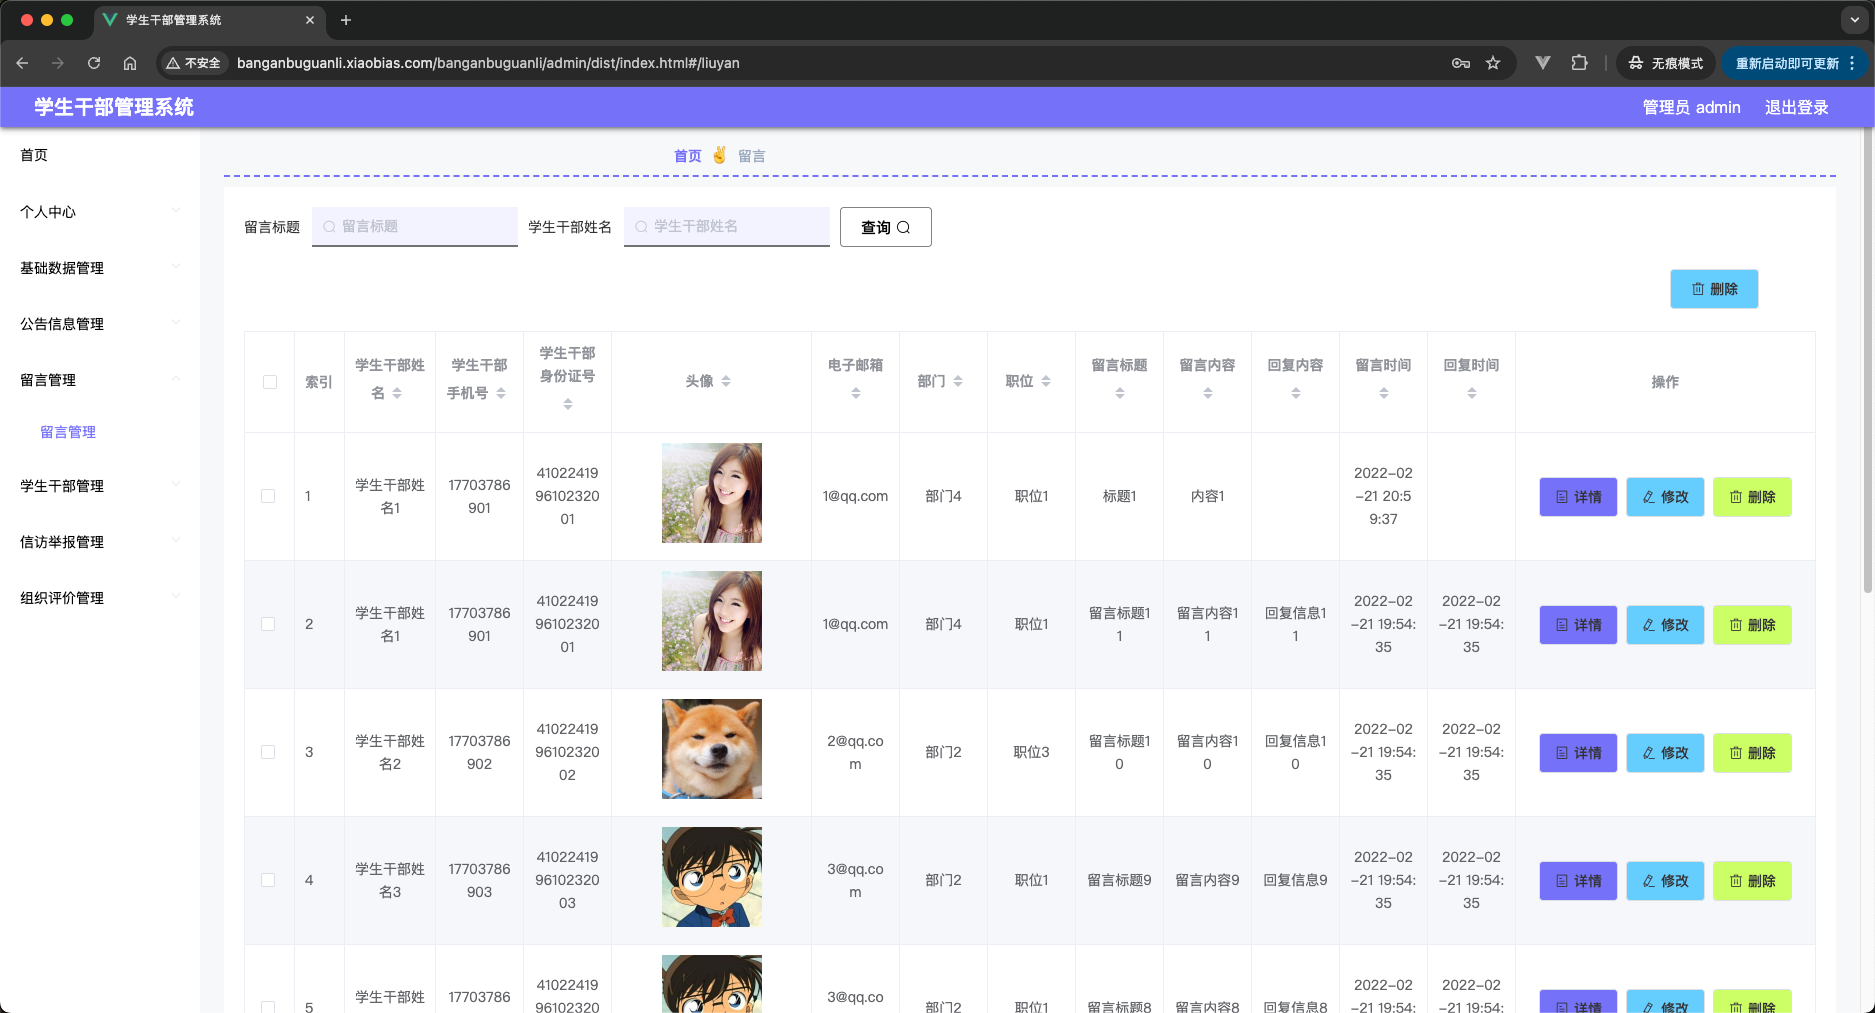Expand 学生干部管理 sidebar menu
This screenshot has height=1013, width=1875.
(x=100, y=485)
